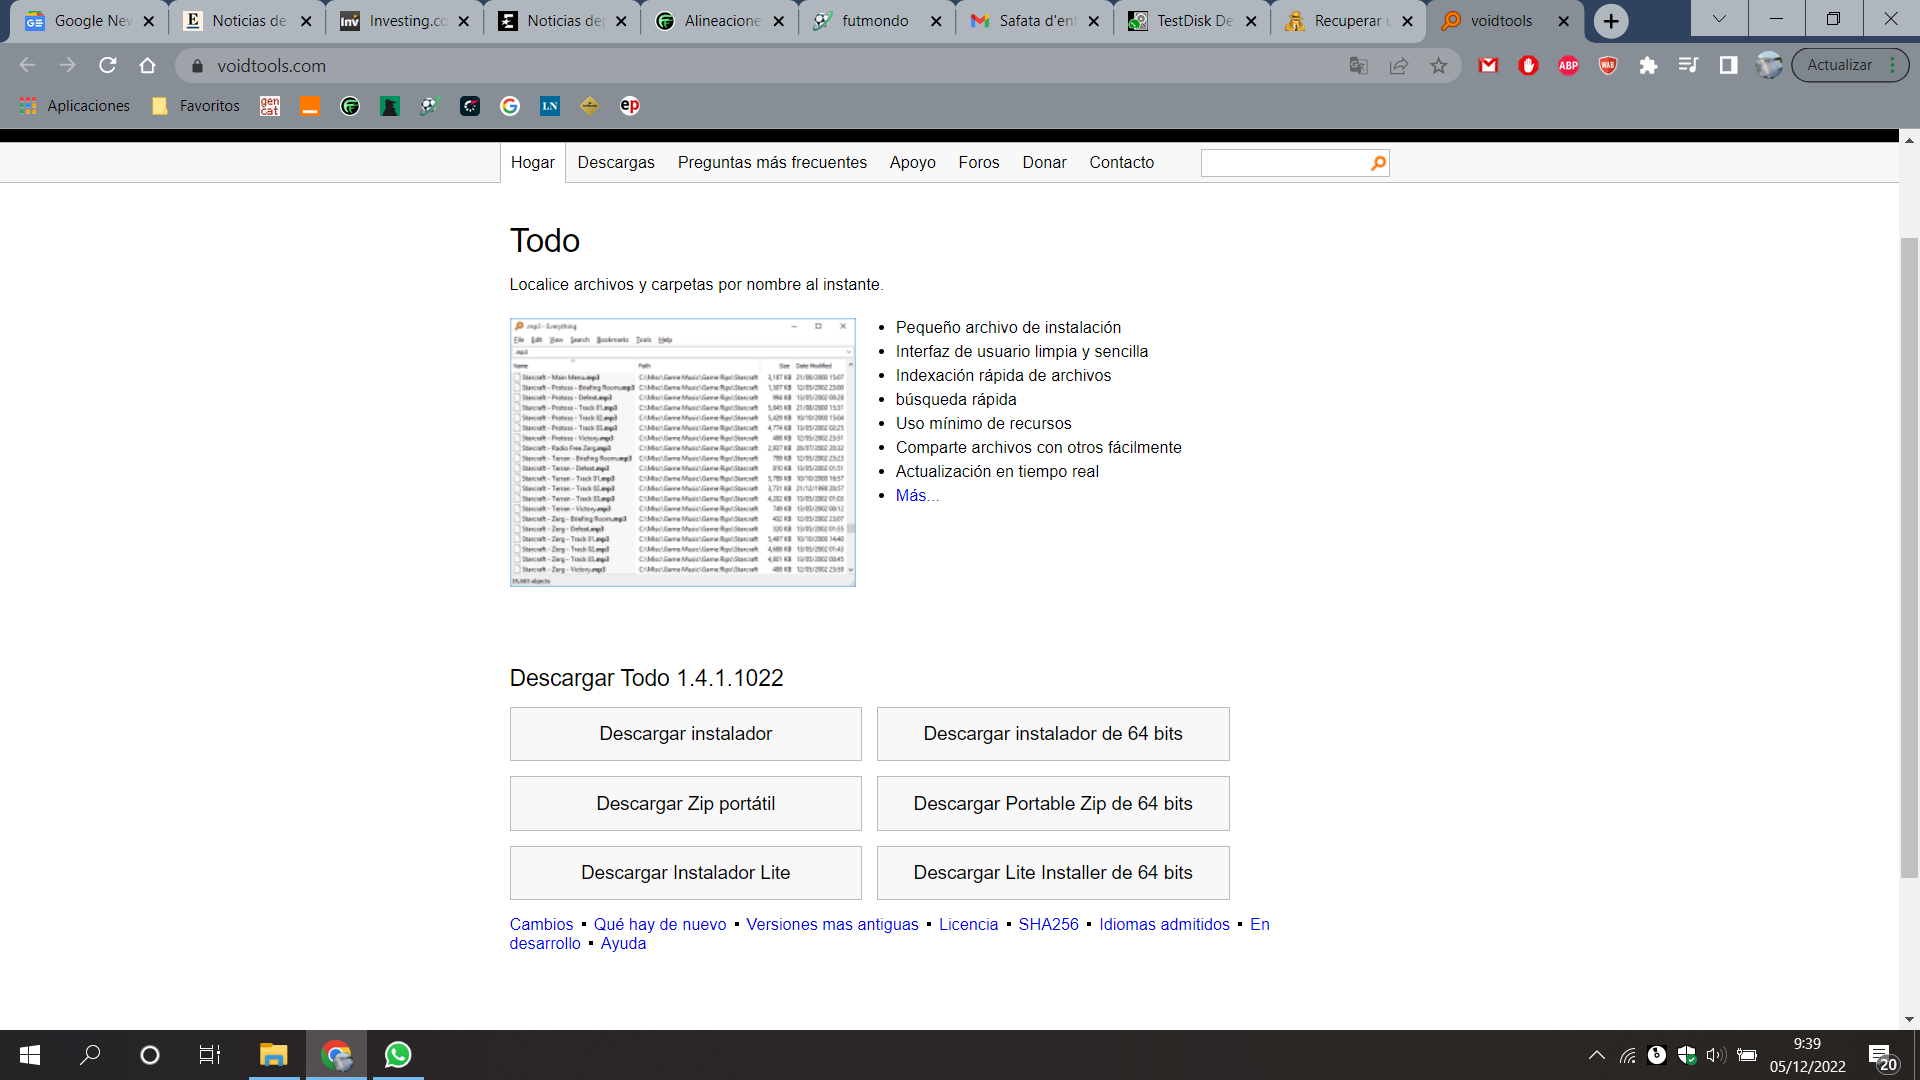Go to the Chrome home page icon
Viewport: 1920px width, 1080px height.
148,65
